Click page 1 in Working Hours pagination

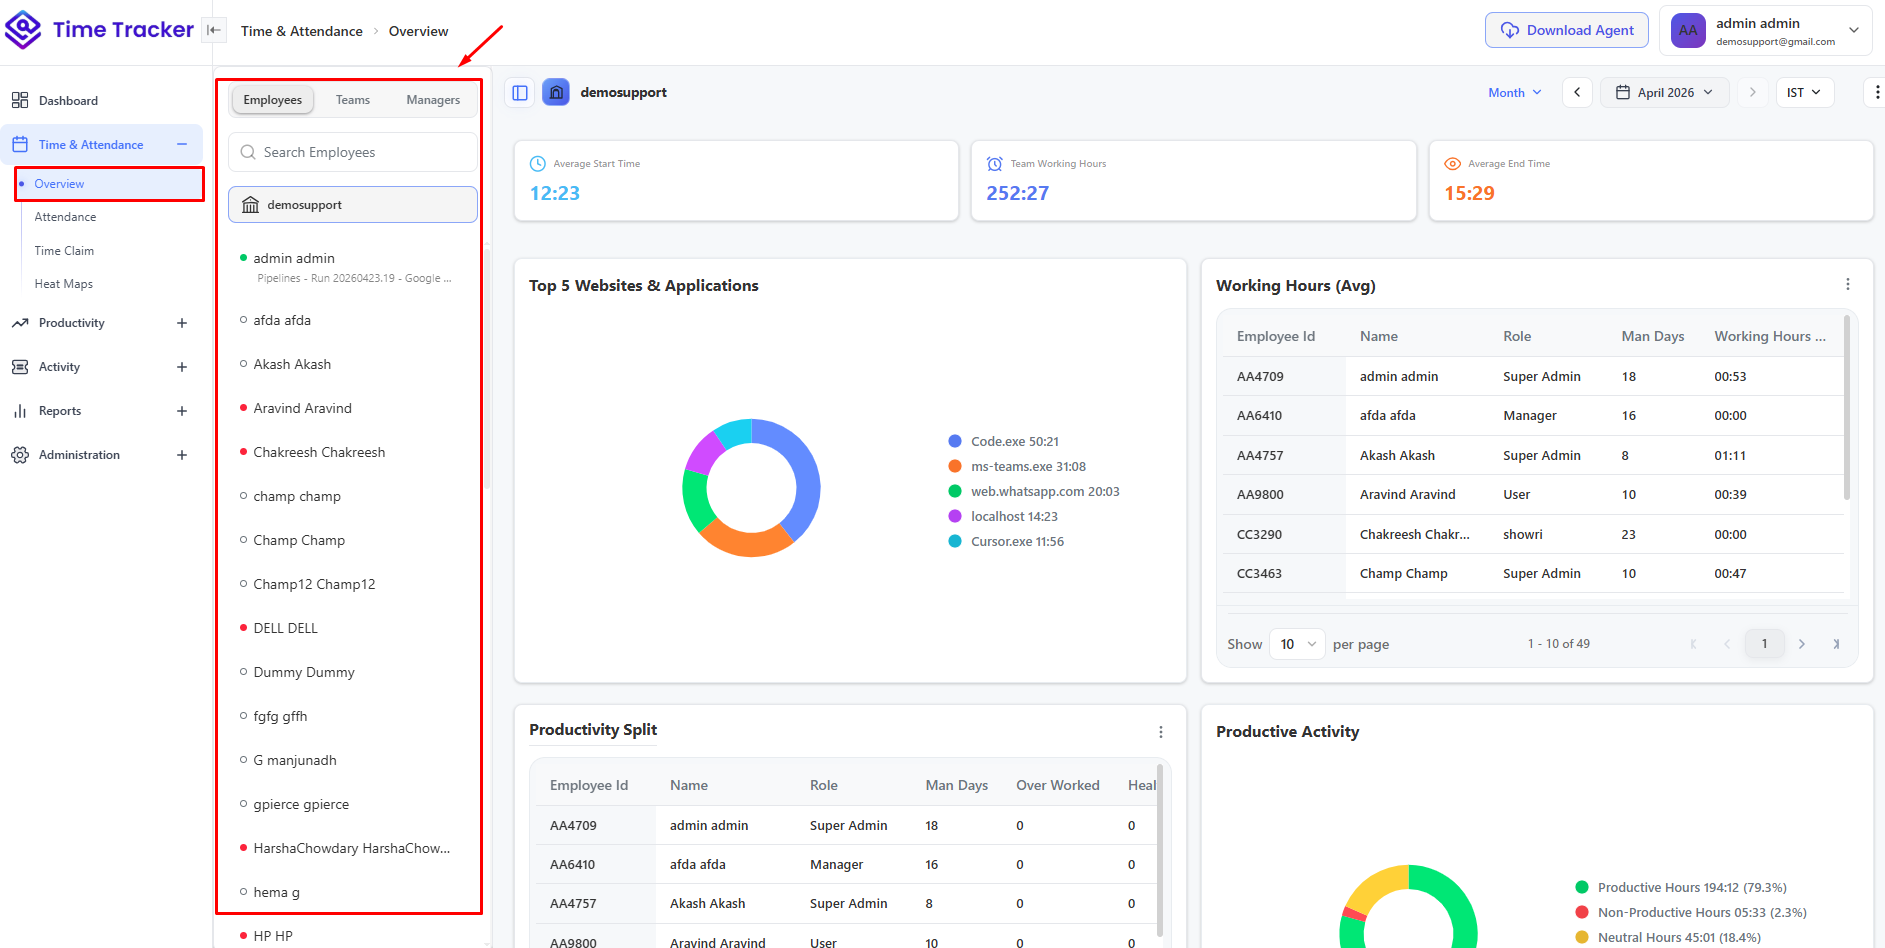pyautogui.click(x=1764, y=644)
